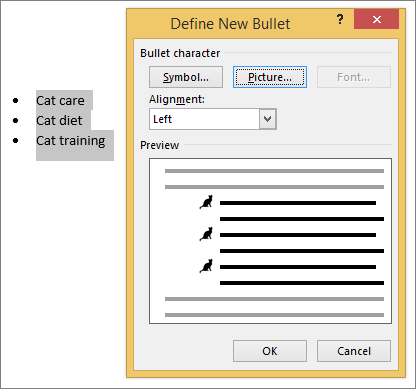Click the disabled Font... button
Viewport: 416px width, 389px height.
coord(354,77)
